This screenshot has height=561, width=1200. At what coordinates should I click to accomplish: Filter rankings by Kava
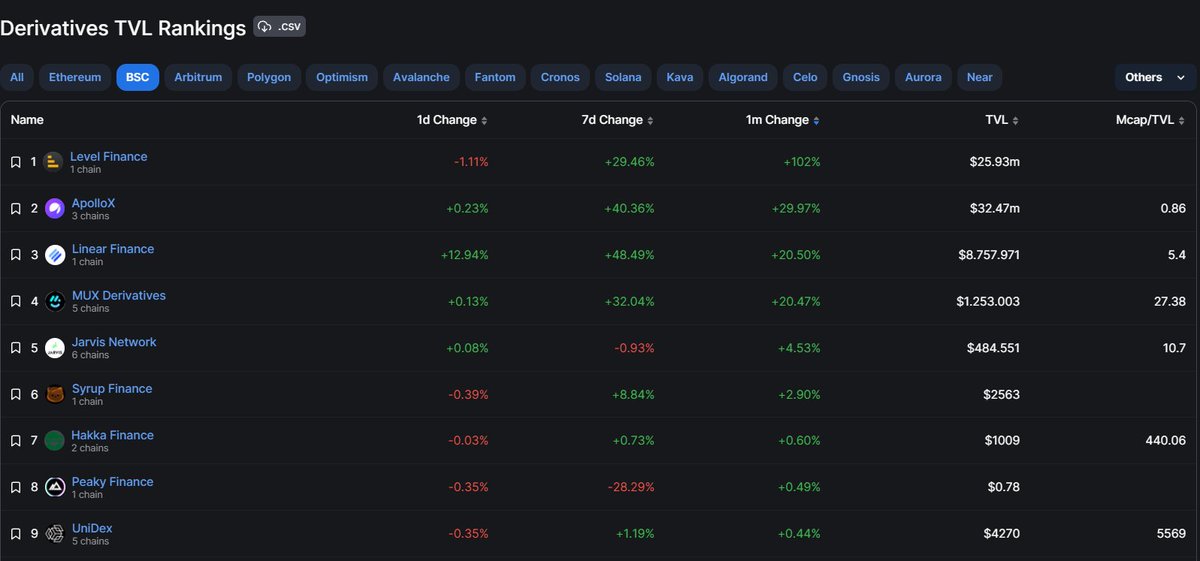(680, 77)
